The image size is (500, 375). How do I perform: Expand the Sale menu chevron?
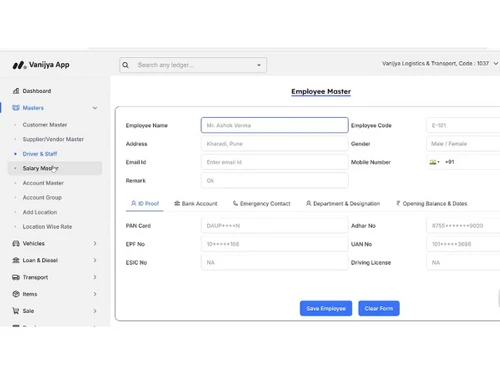[95, 311]
